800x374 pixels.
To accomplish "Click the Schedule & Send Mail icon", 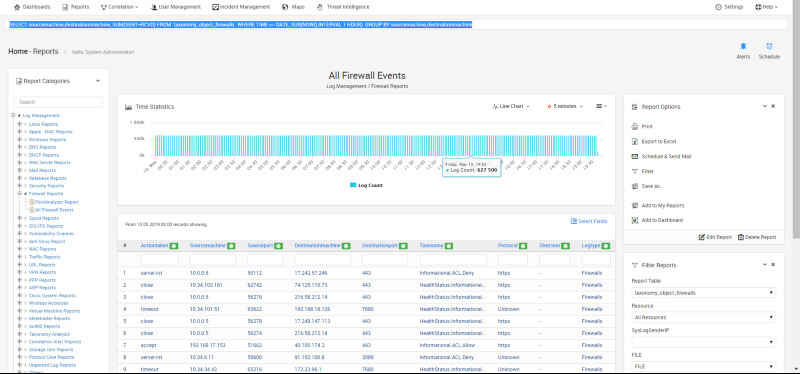I will pos(635,157).
